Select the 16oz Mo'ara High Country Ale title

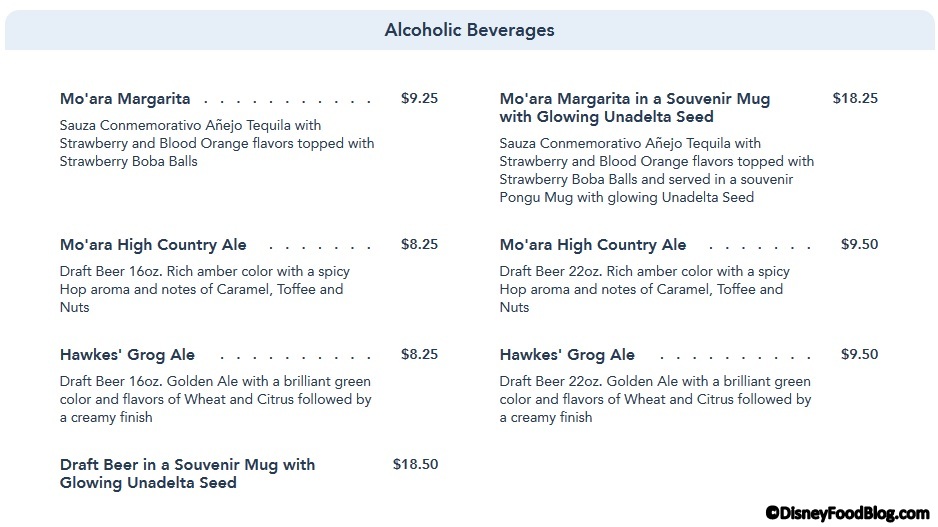[153, 245]
